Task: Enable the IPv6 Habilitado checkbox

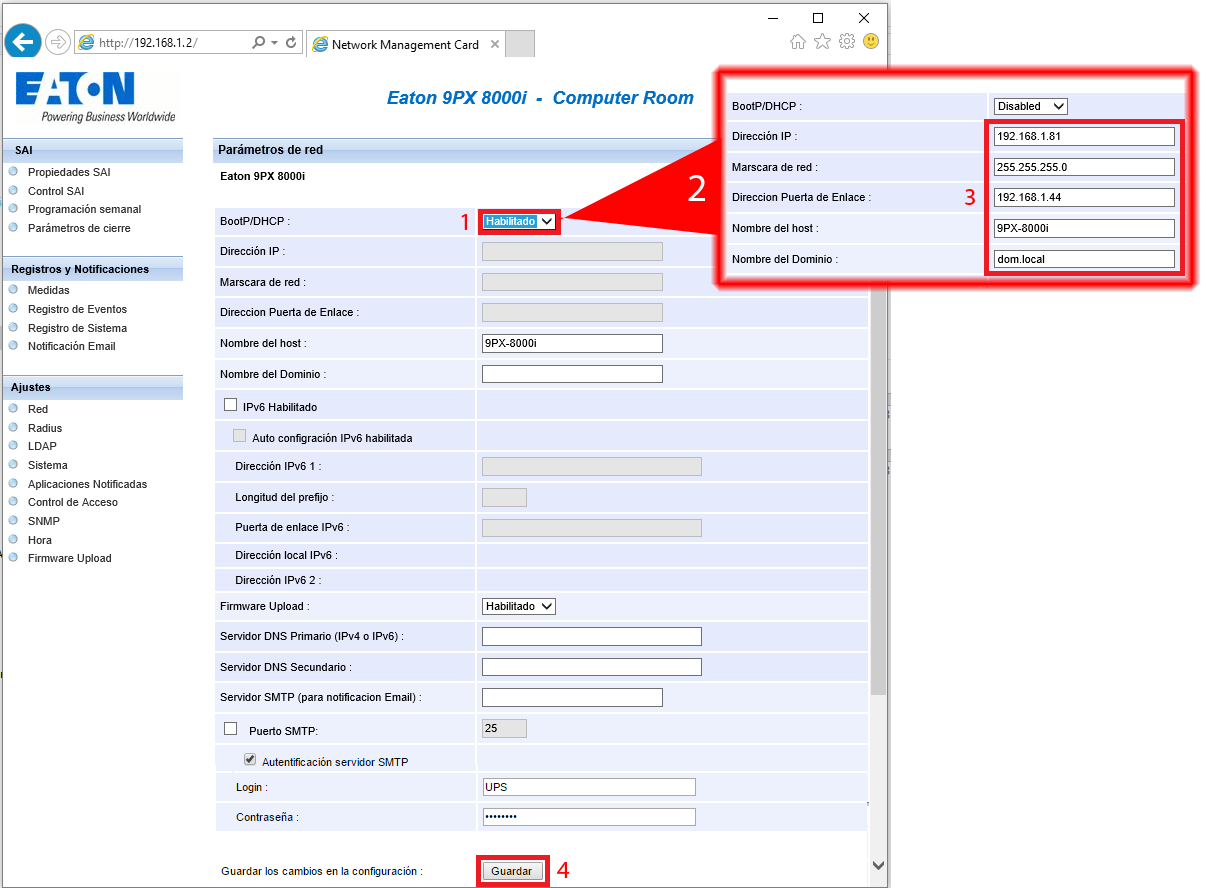Action: (x=231, y=405)
